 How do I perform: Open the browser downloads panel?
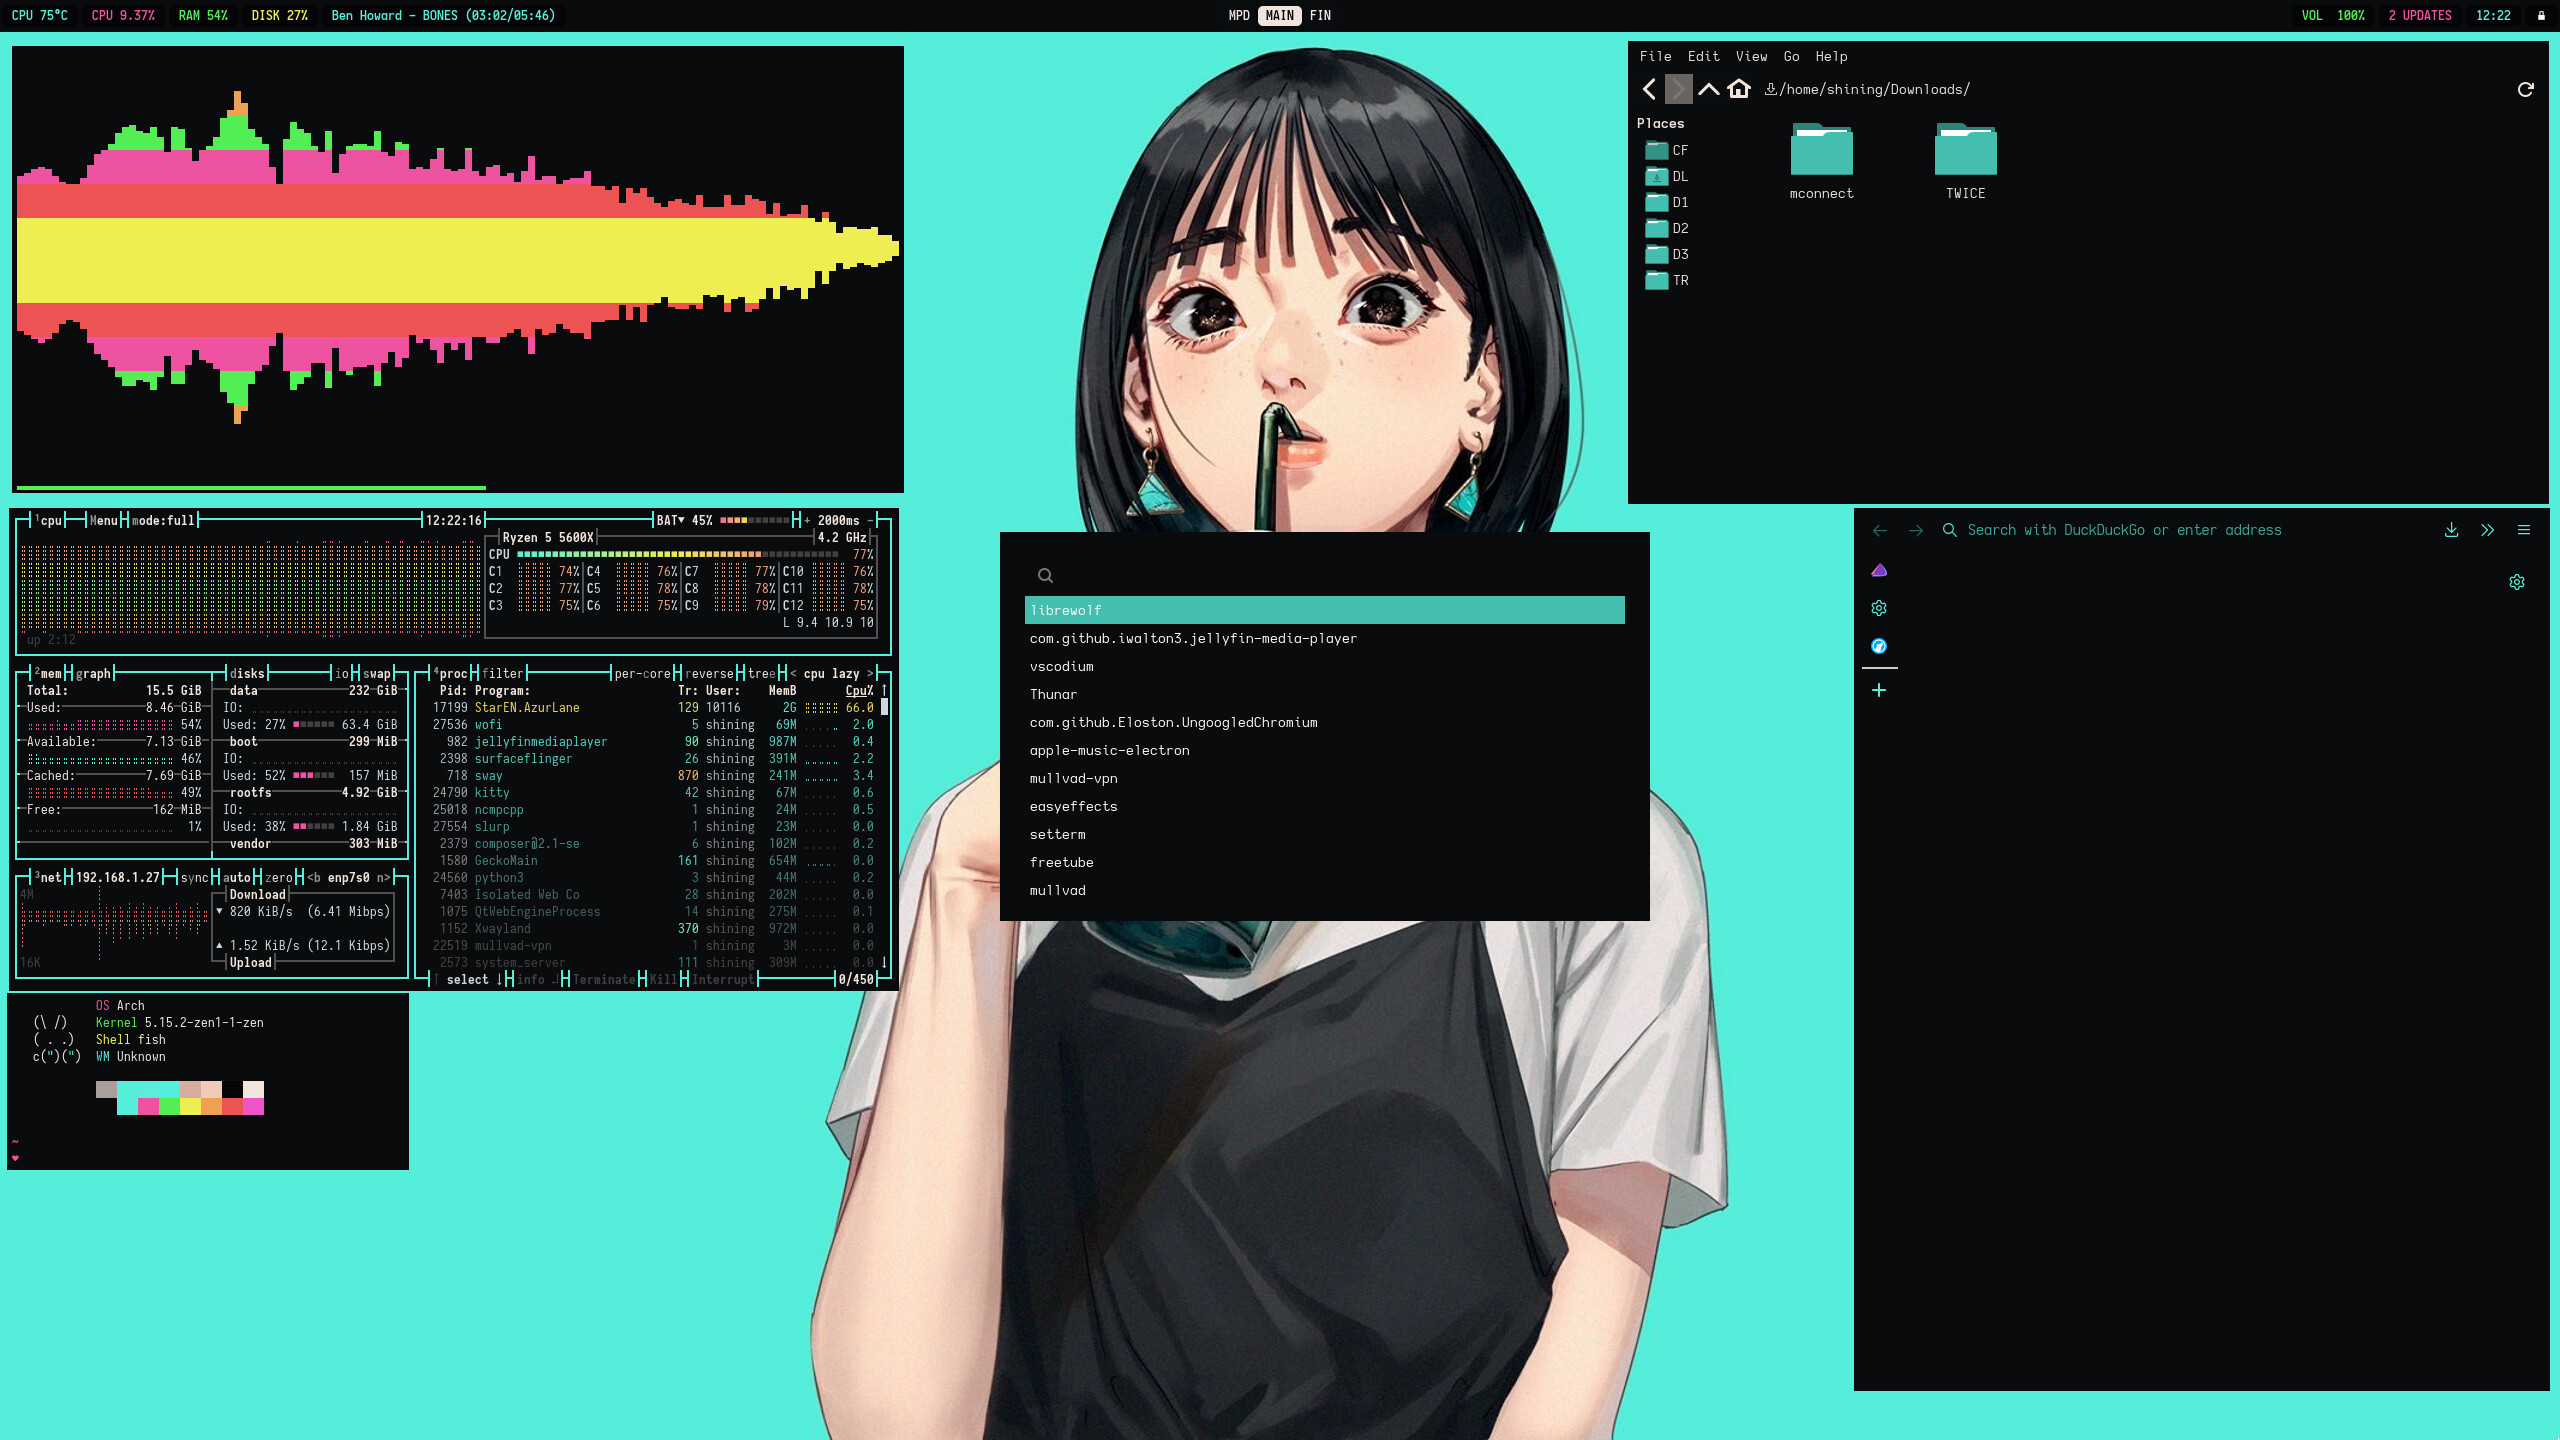[x=2451, y=530]
